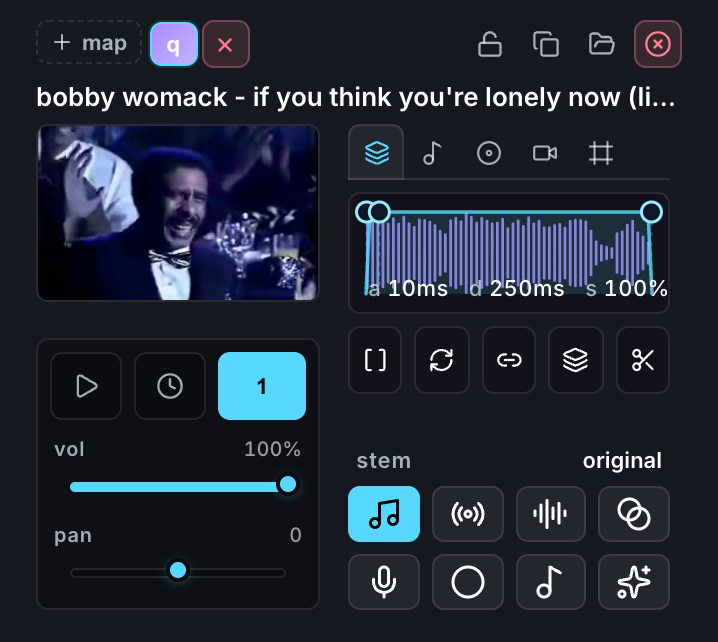This screenshot has height=642, width=718.
Task: Click the + map button
Action: 89,43
